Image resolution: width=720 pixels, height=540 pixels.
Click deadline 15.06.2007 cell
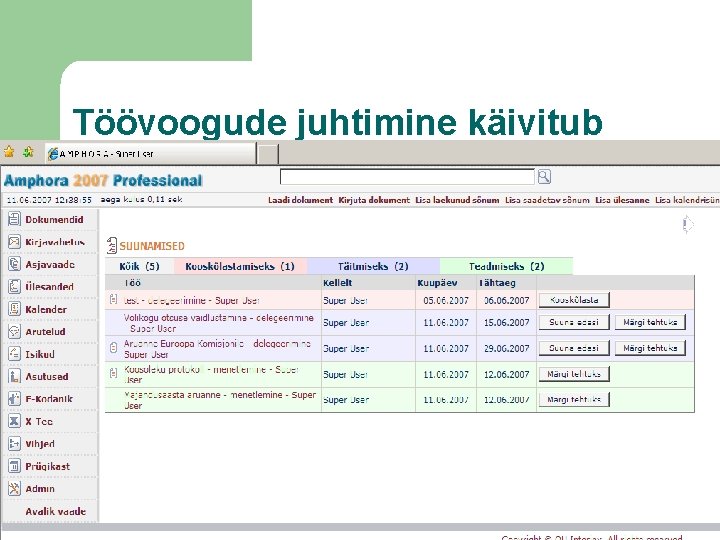click(x=506, y=322)
